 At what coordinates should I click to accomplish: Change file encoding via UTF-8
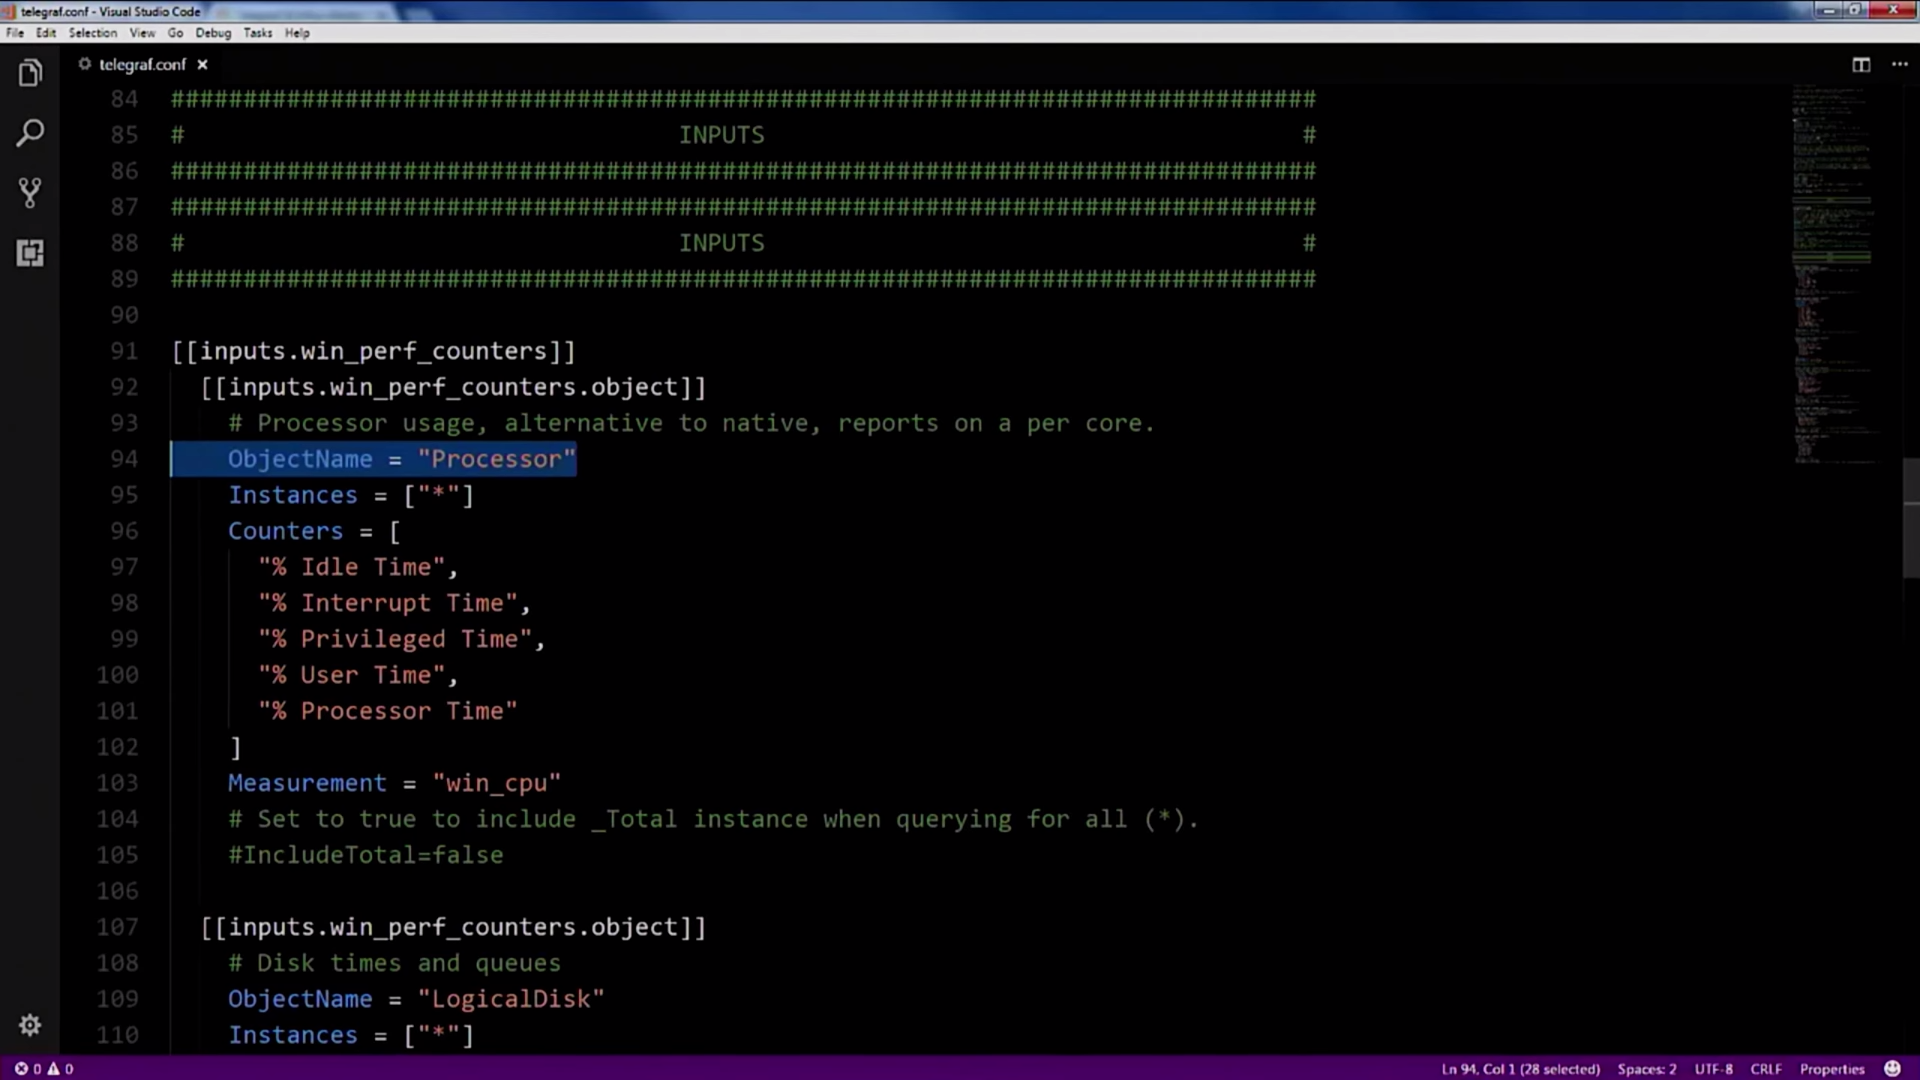tap(1713, 1068)
